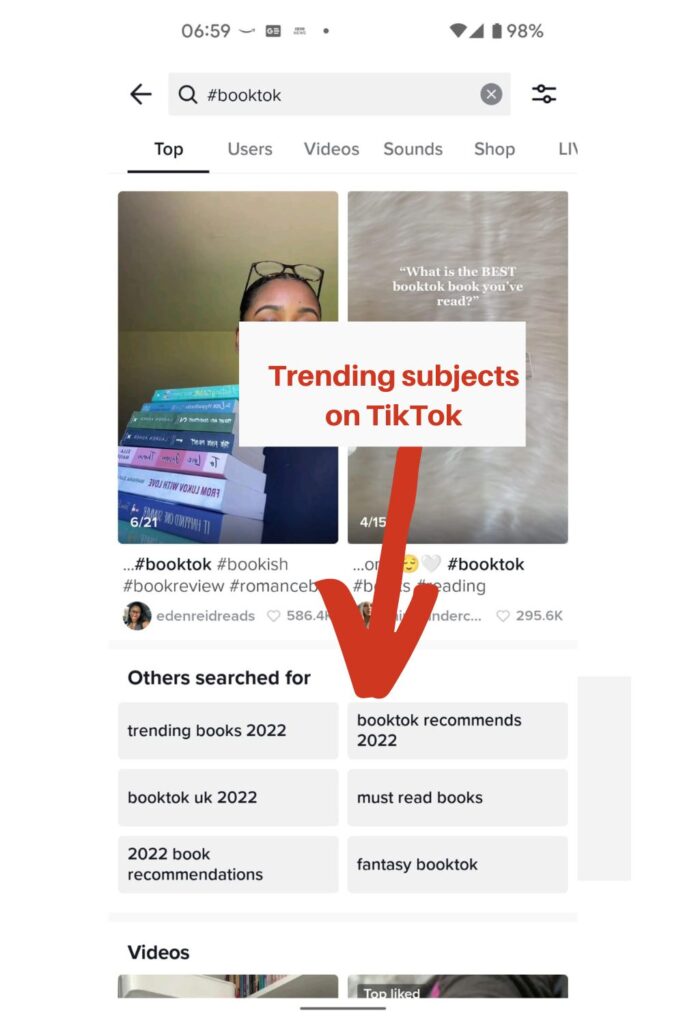Viewport: 683px width, 1024px height.
Task: Like the edenreidreads video heart icon
Action: click(274, 615)
